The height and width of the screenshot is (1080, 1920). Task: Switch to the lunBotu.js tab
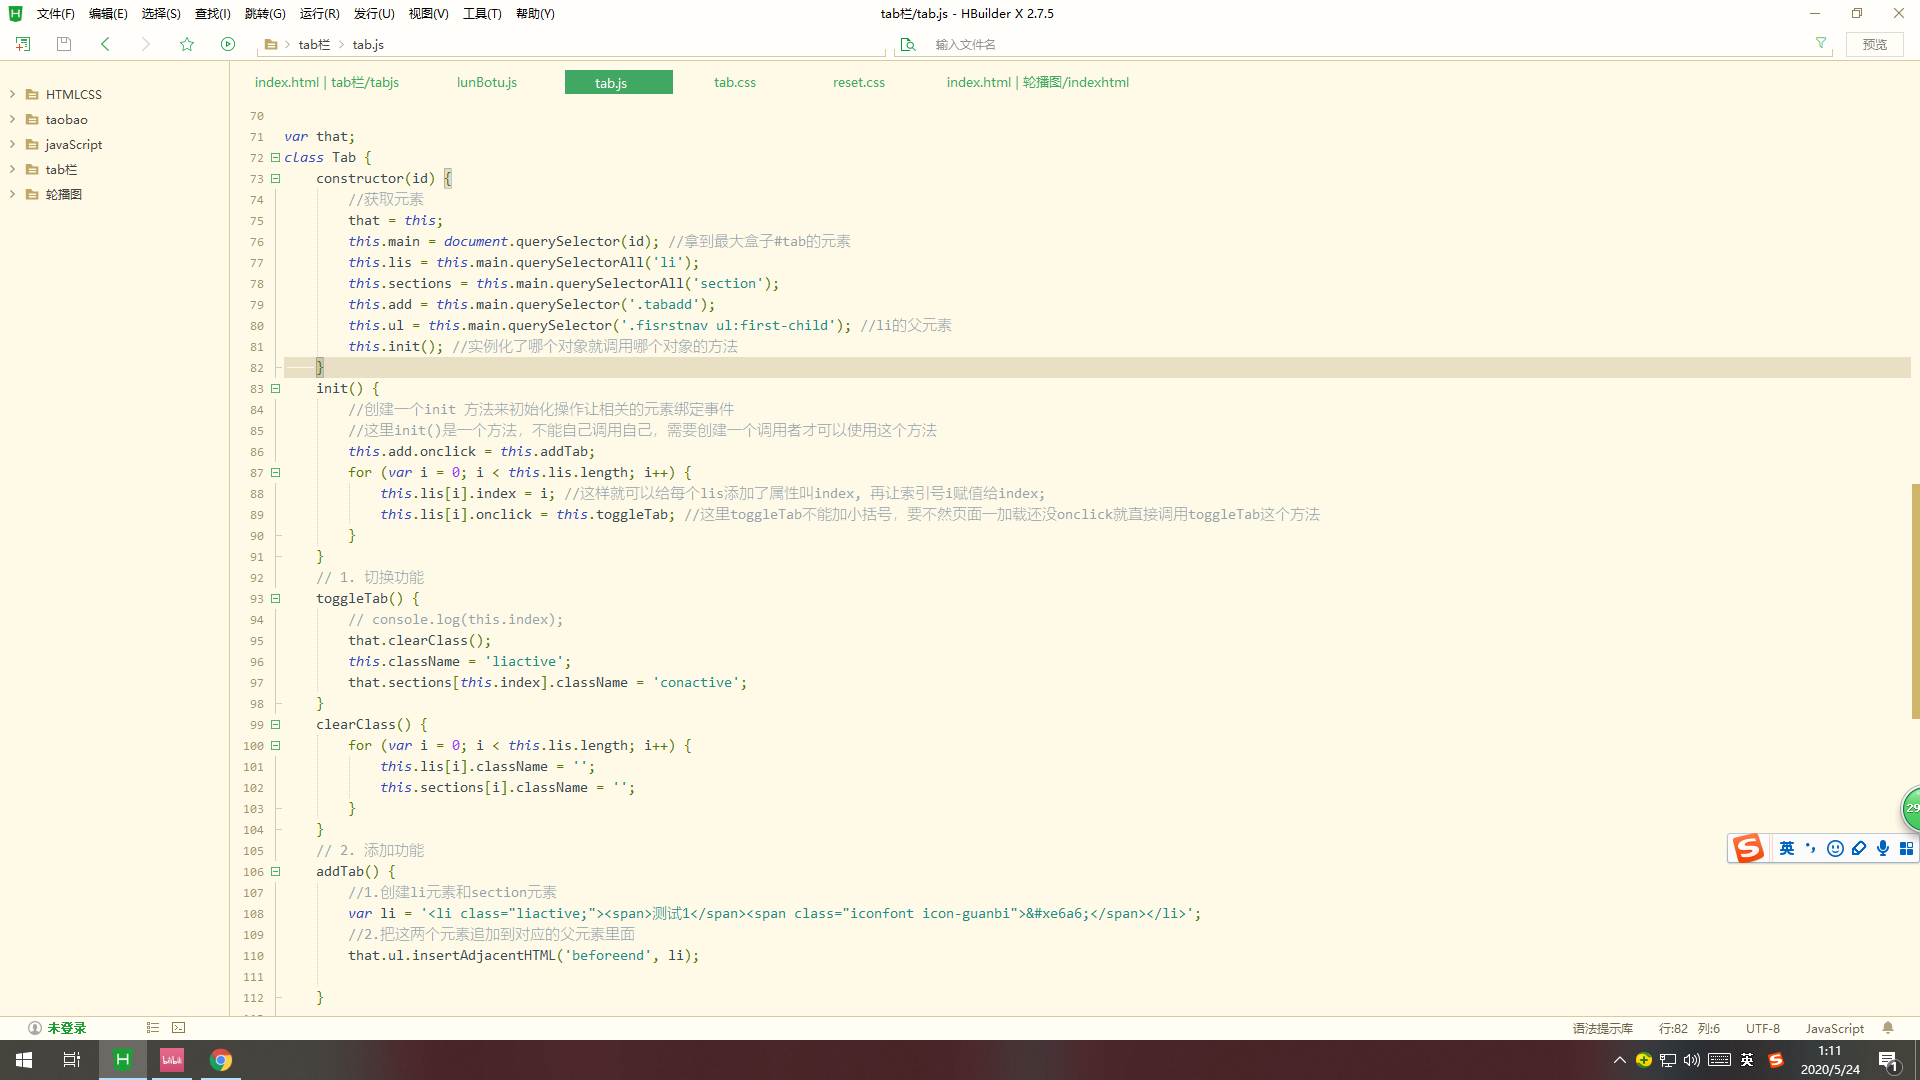tap(487, 82)
